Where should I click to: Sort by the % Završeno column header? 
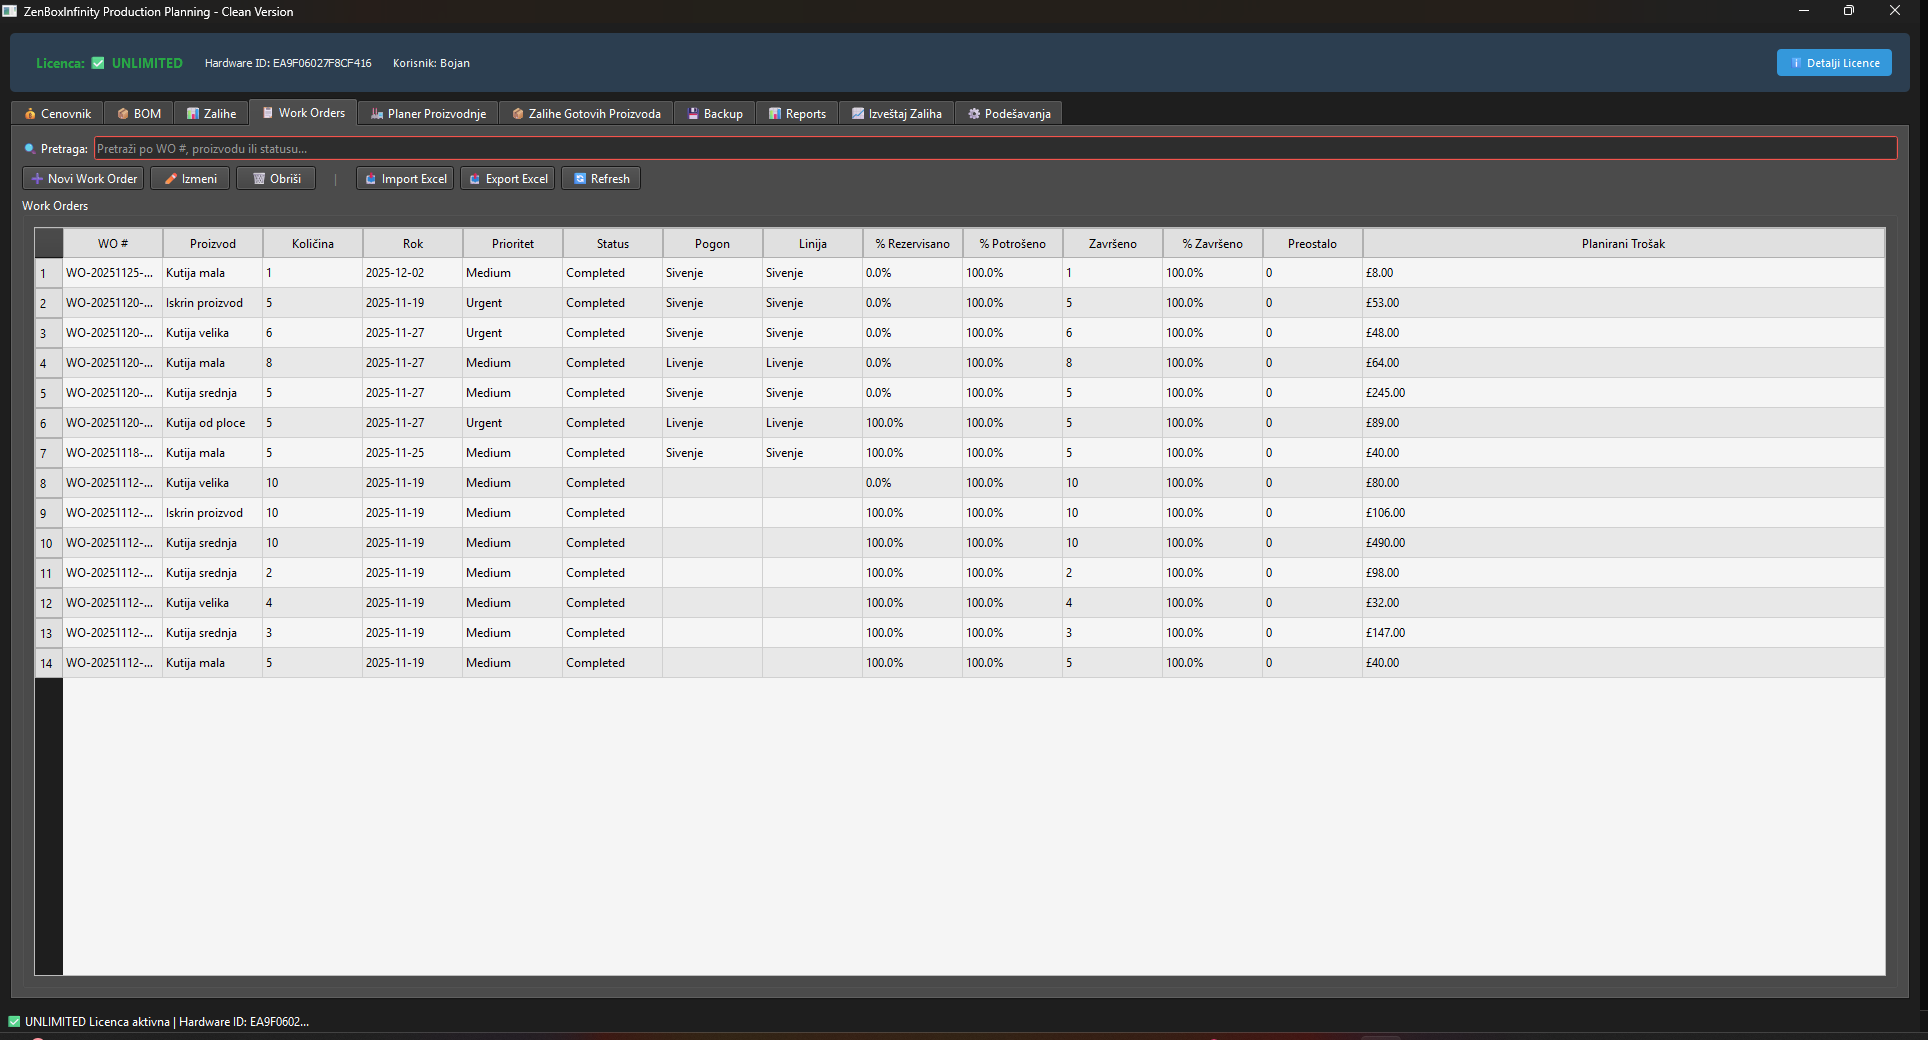(x=1213, y=244)
